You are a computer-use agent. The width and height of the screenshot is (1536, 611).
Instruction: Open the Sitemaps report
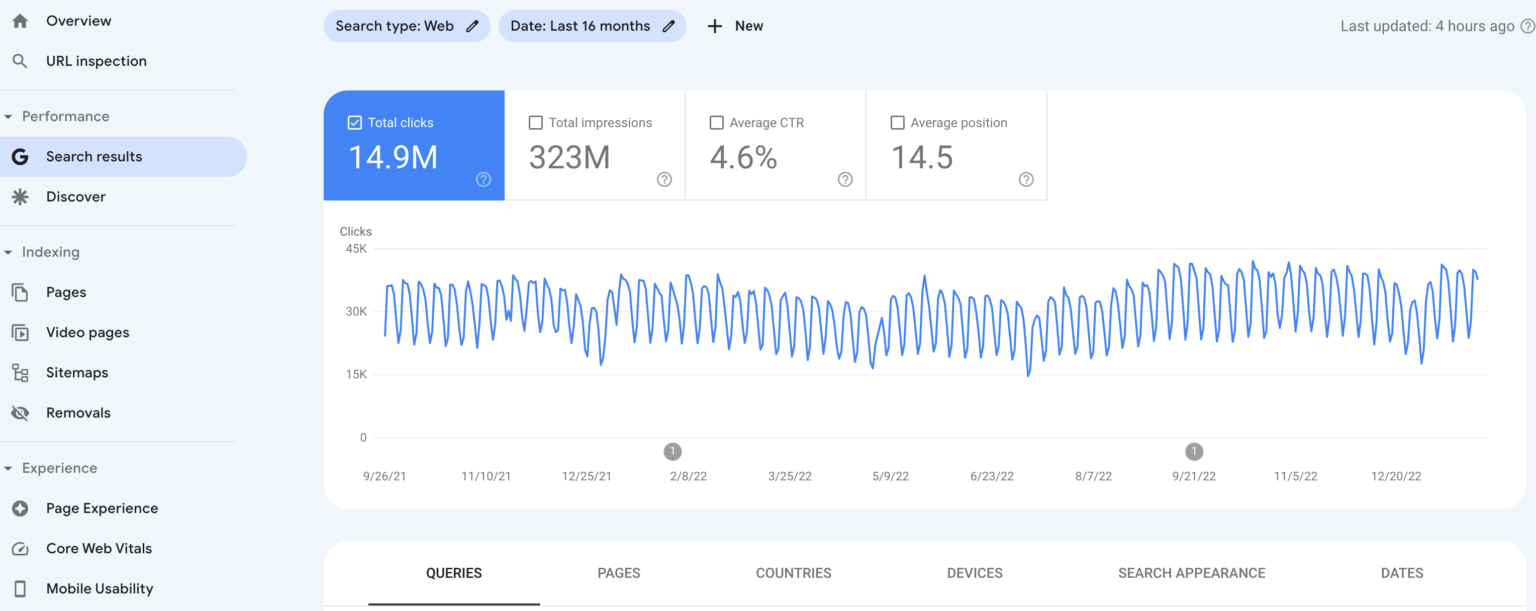pos(77,372)
